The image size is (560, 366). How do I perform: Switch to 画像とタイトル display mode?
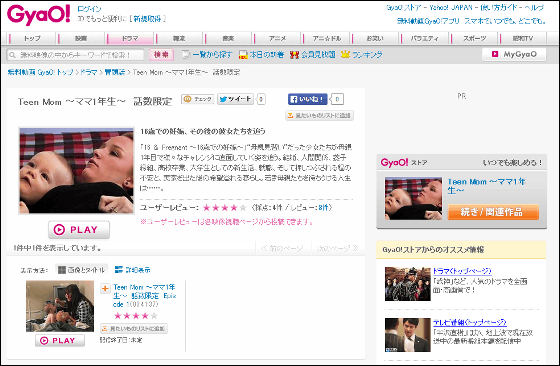(82, 270)
